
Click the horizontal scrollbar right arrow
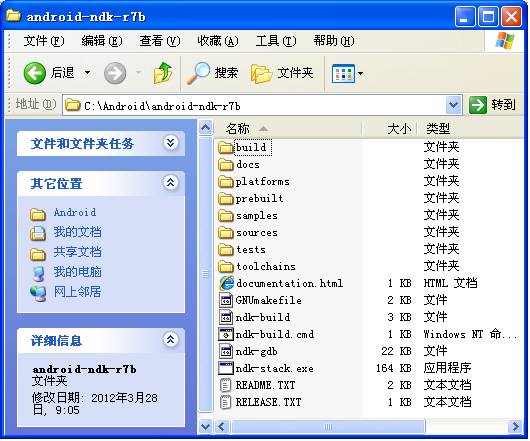pyautogui.click(x=515, y=426)
